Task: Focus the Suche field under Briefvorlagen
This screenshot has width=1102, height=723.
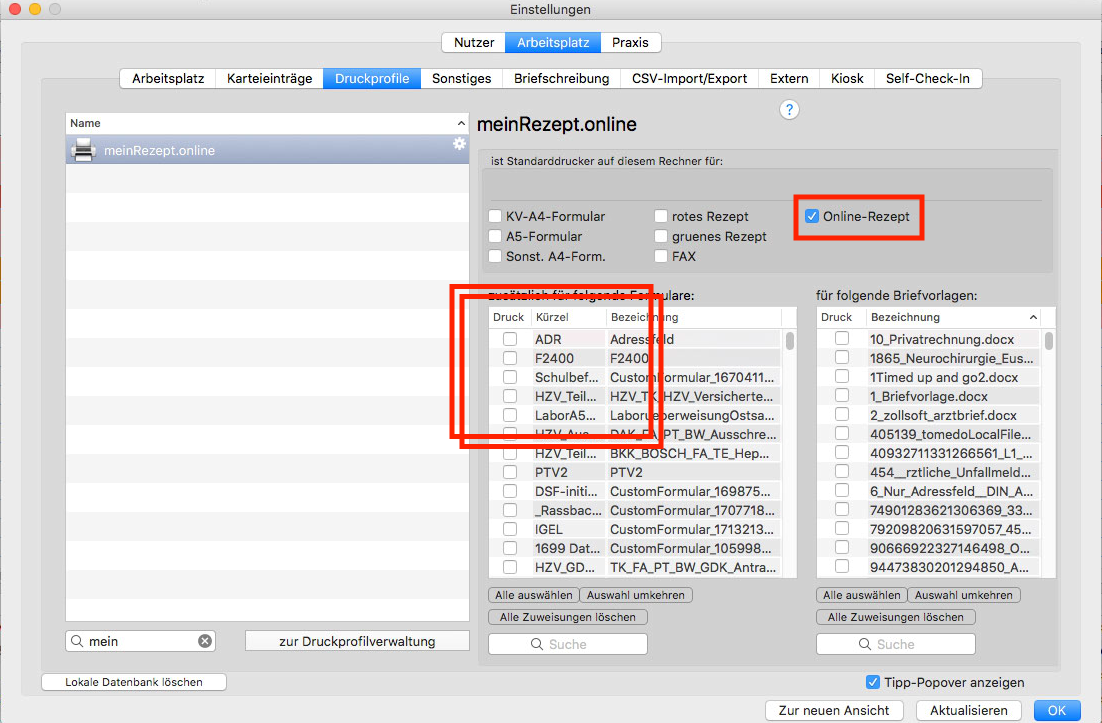Action: click(x=895, y=644)
